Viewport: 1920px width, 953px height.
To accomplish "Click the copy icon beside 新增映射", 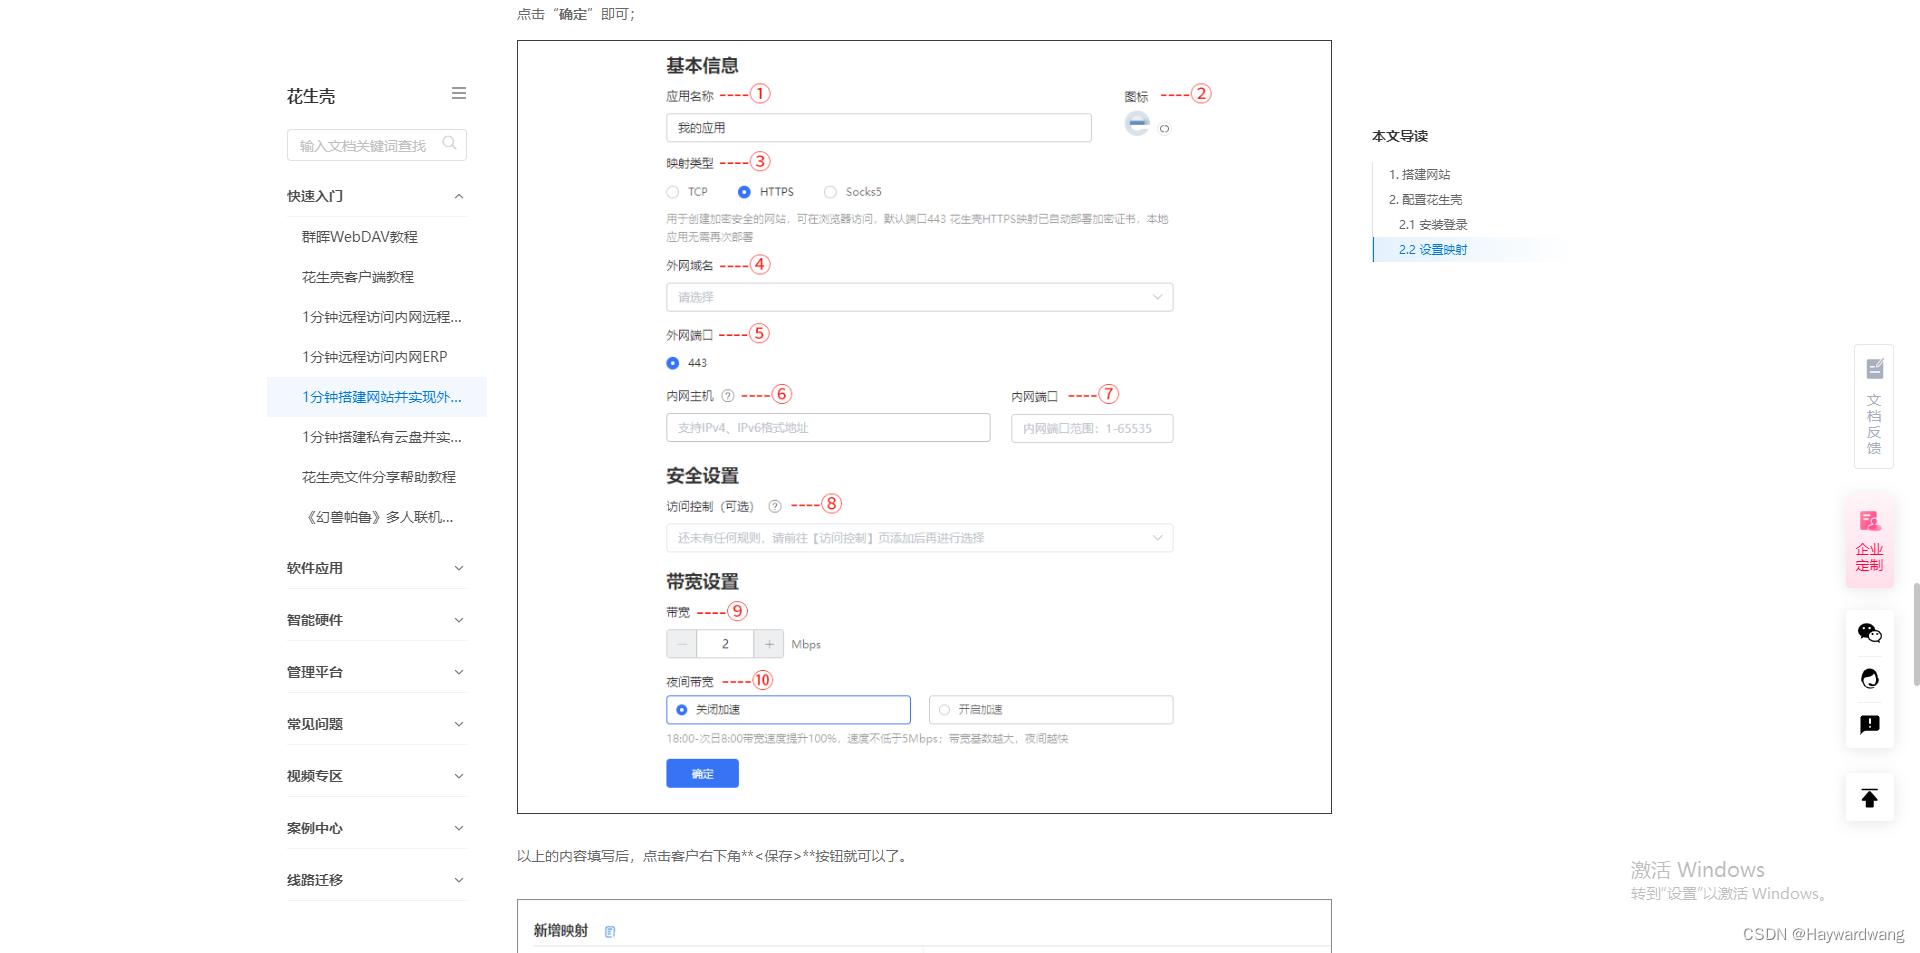I will (610, 931).
